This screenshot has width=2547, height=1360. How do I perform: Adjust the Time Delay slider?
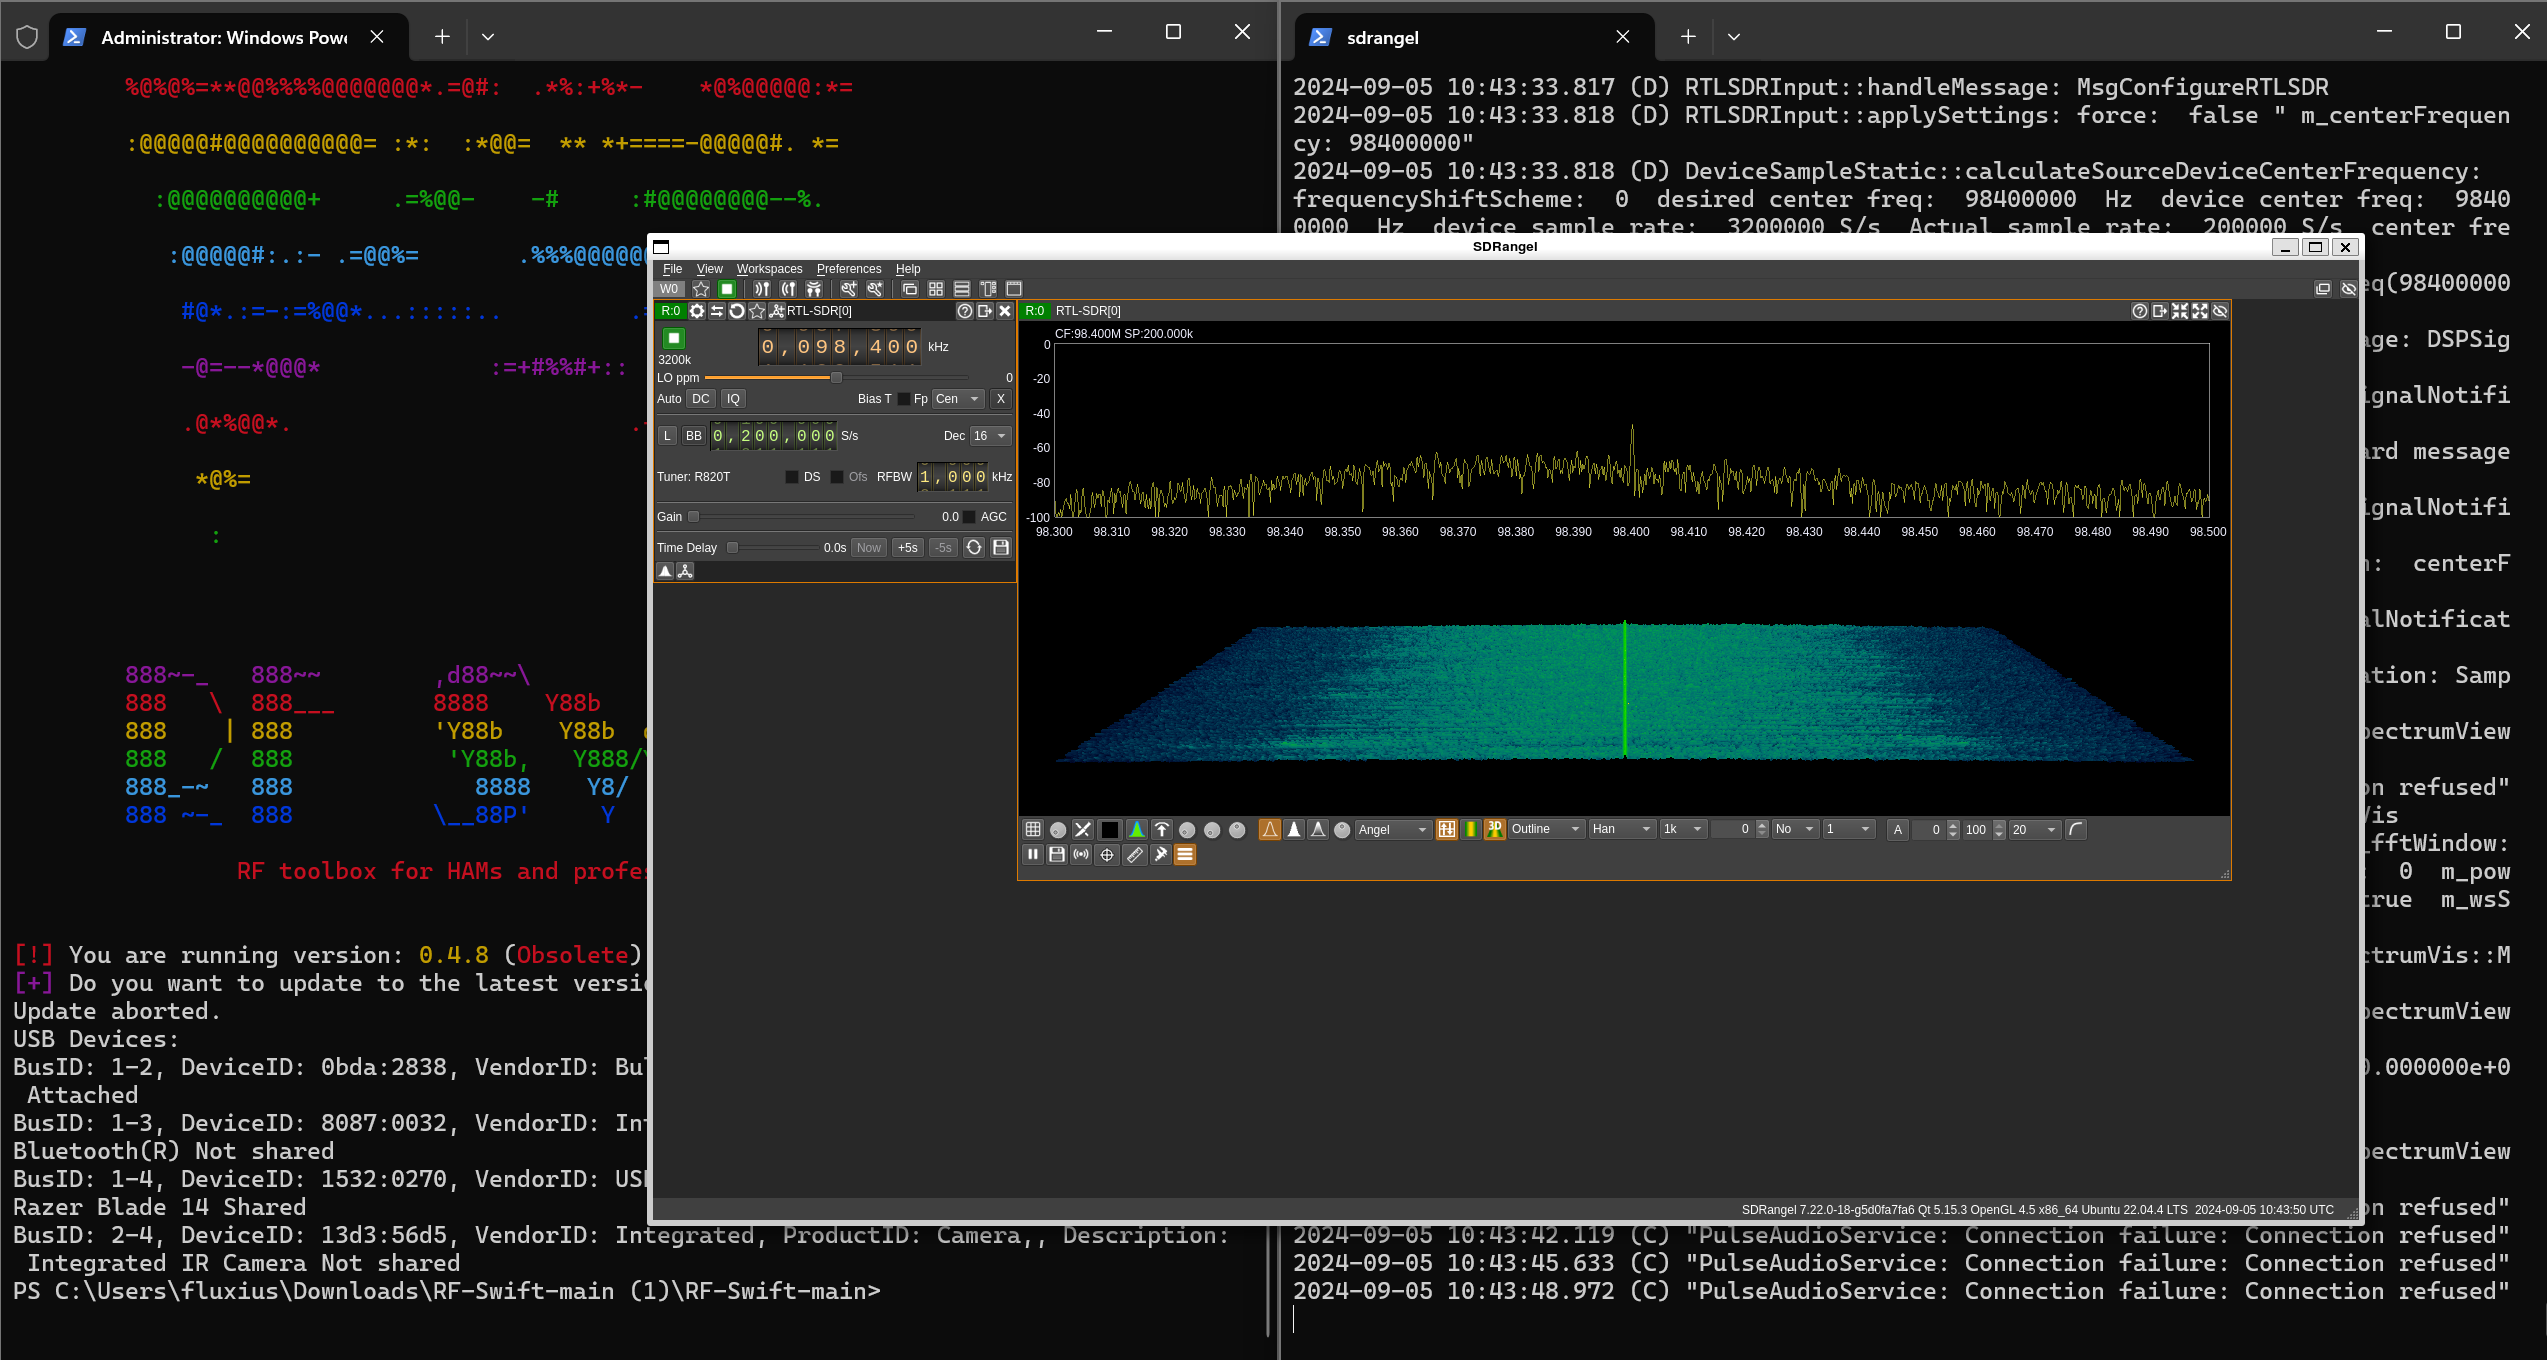[771, 548]
